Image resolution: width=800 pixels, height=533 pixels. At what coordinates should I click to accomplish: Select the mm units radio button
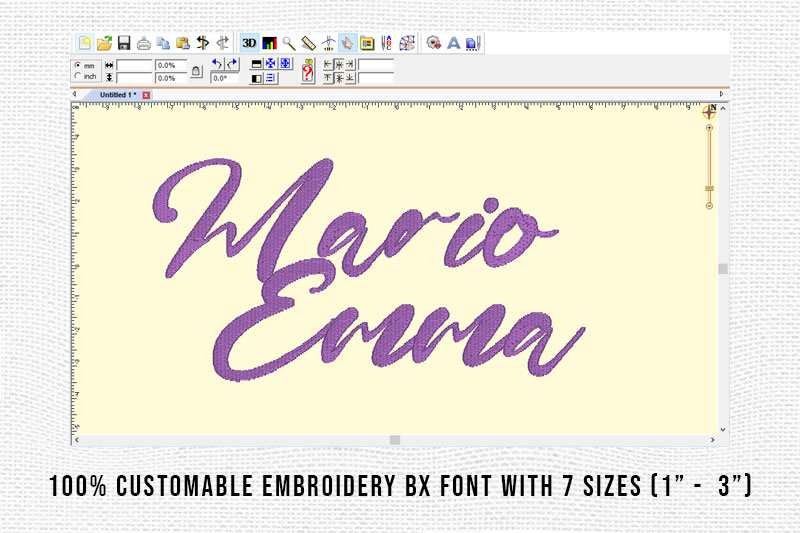click(x=78, y=65)
